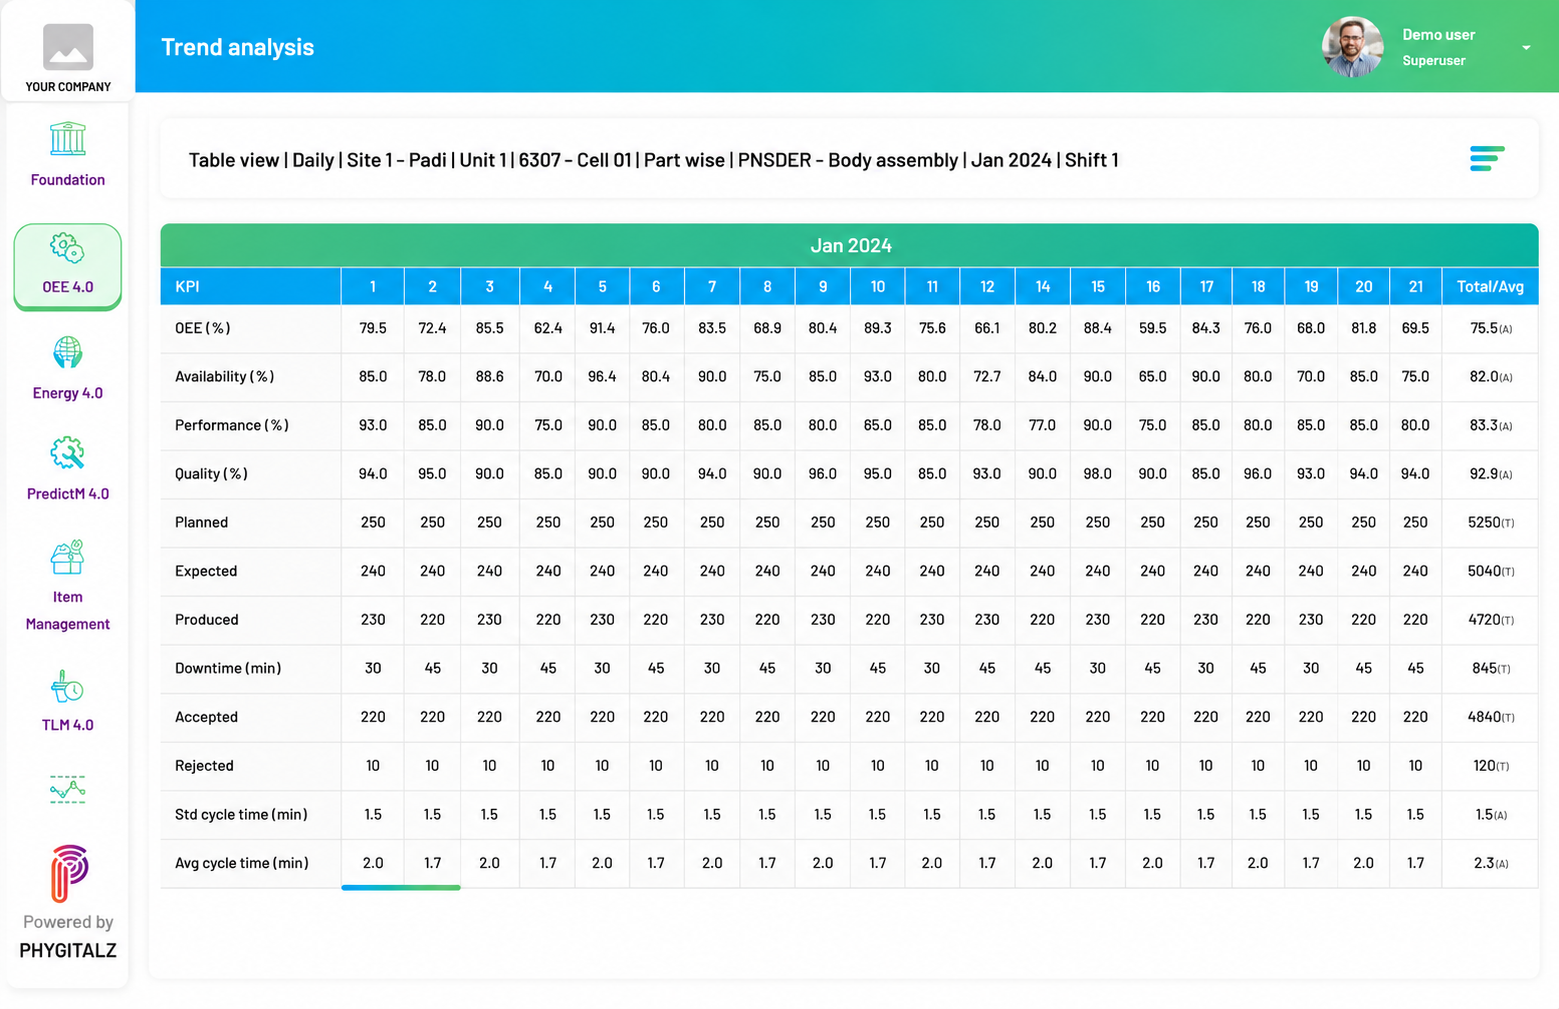Open the Item Management box icon
The height and width of the screenshot is (1009, 1559).
[68, 557]
